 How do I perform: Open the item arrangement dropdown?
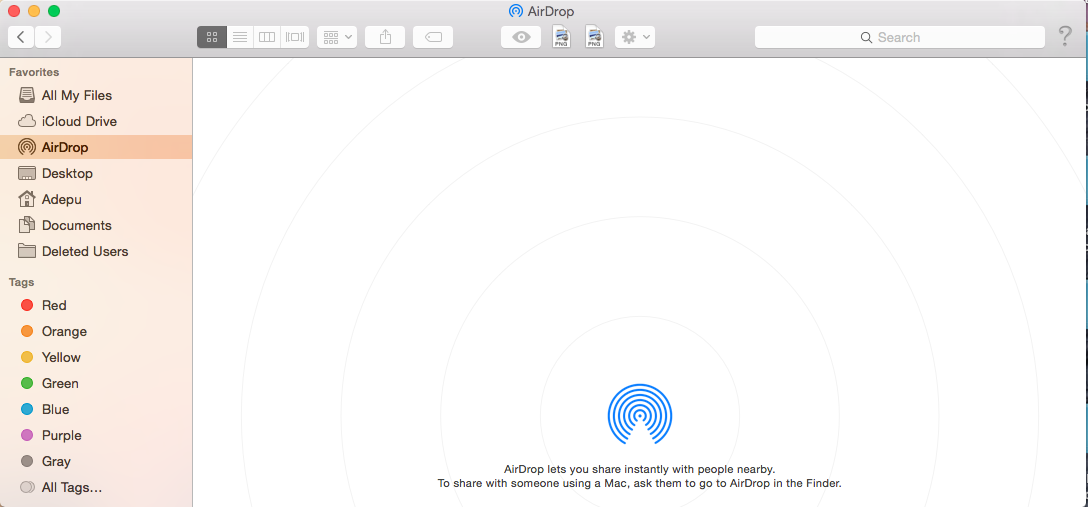[337, 37]
